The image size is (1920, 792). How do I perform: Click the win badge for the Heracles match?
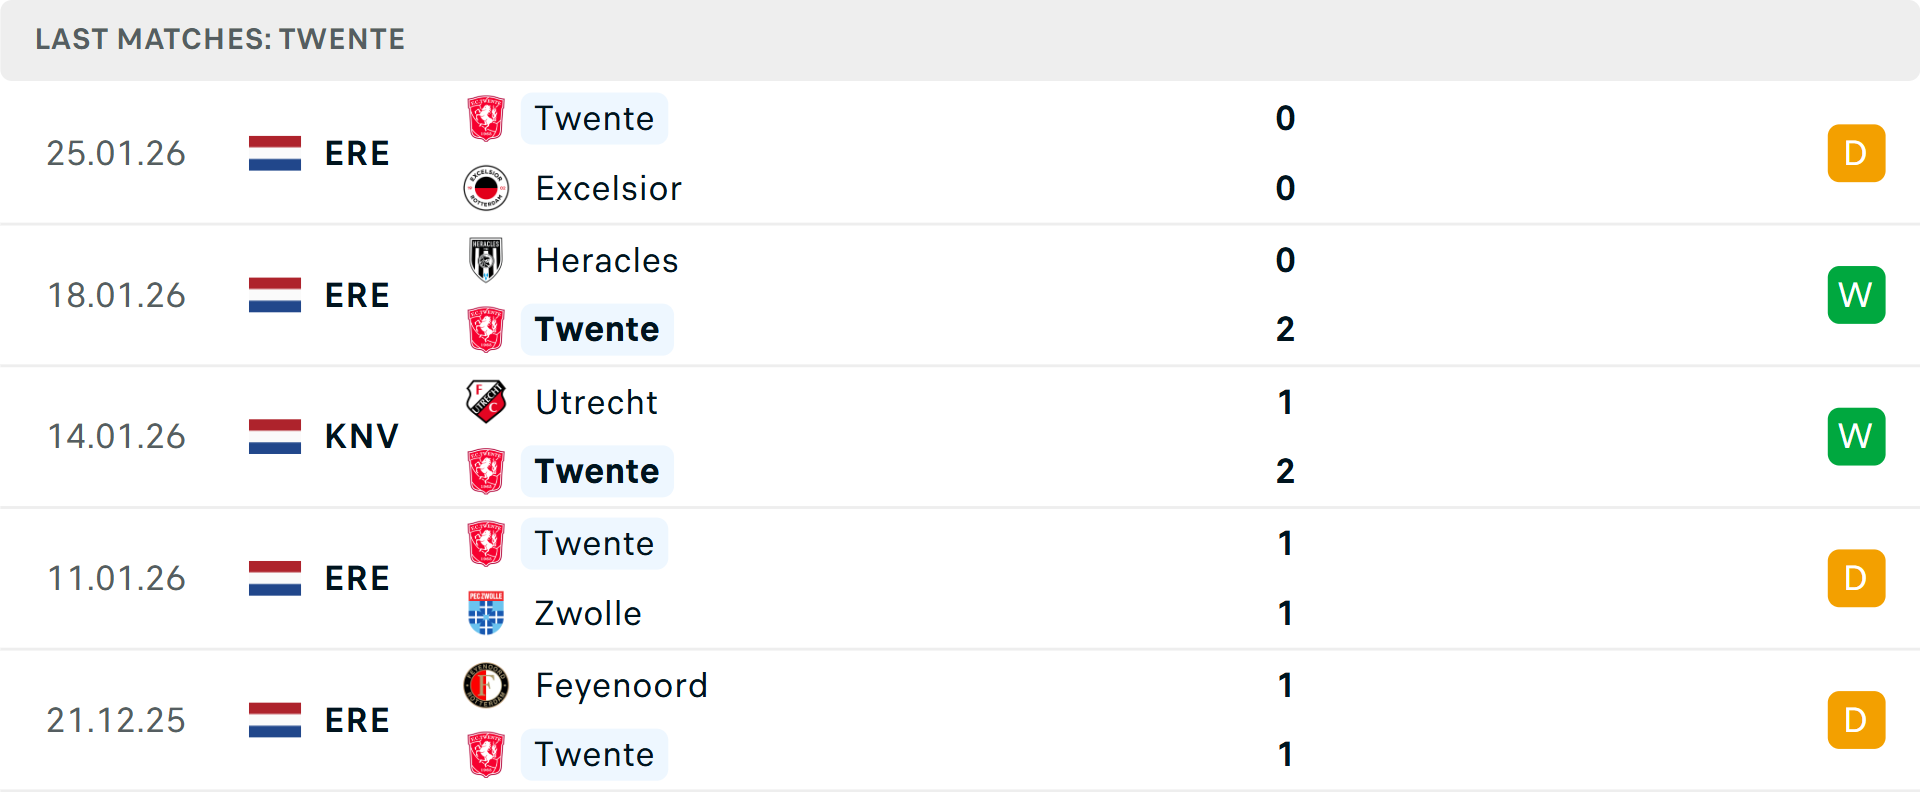pos(1856,295)
